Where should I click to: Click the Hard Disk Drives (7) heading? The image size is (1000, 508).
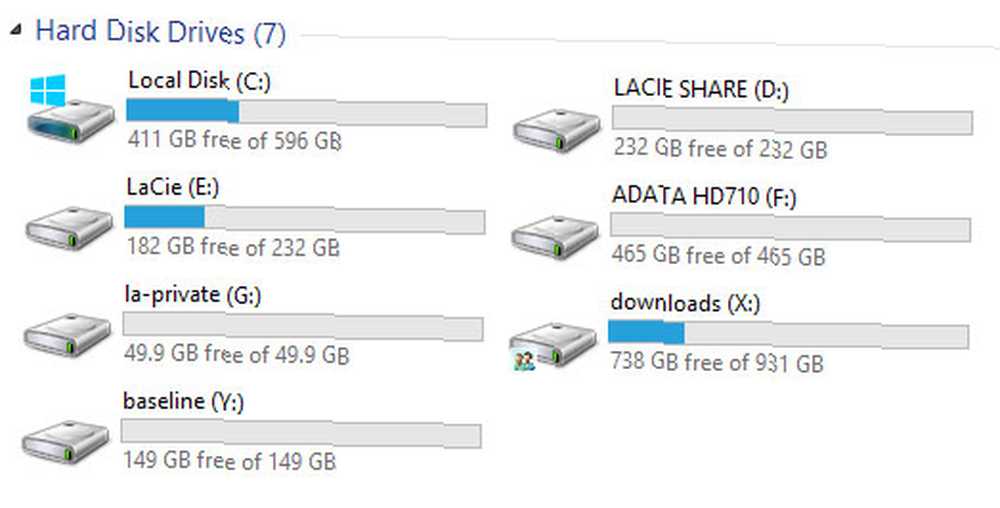(160, 32)
